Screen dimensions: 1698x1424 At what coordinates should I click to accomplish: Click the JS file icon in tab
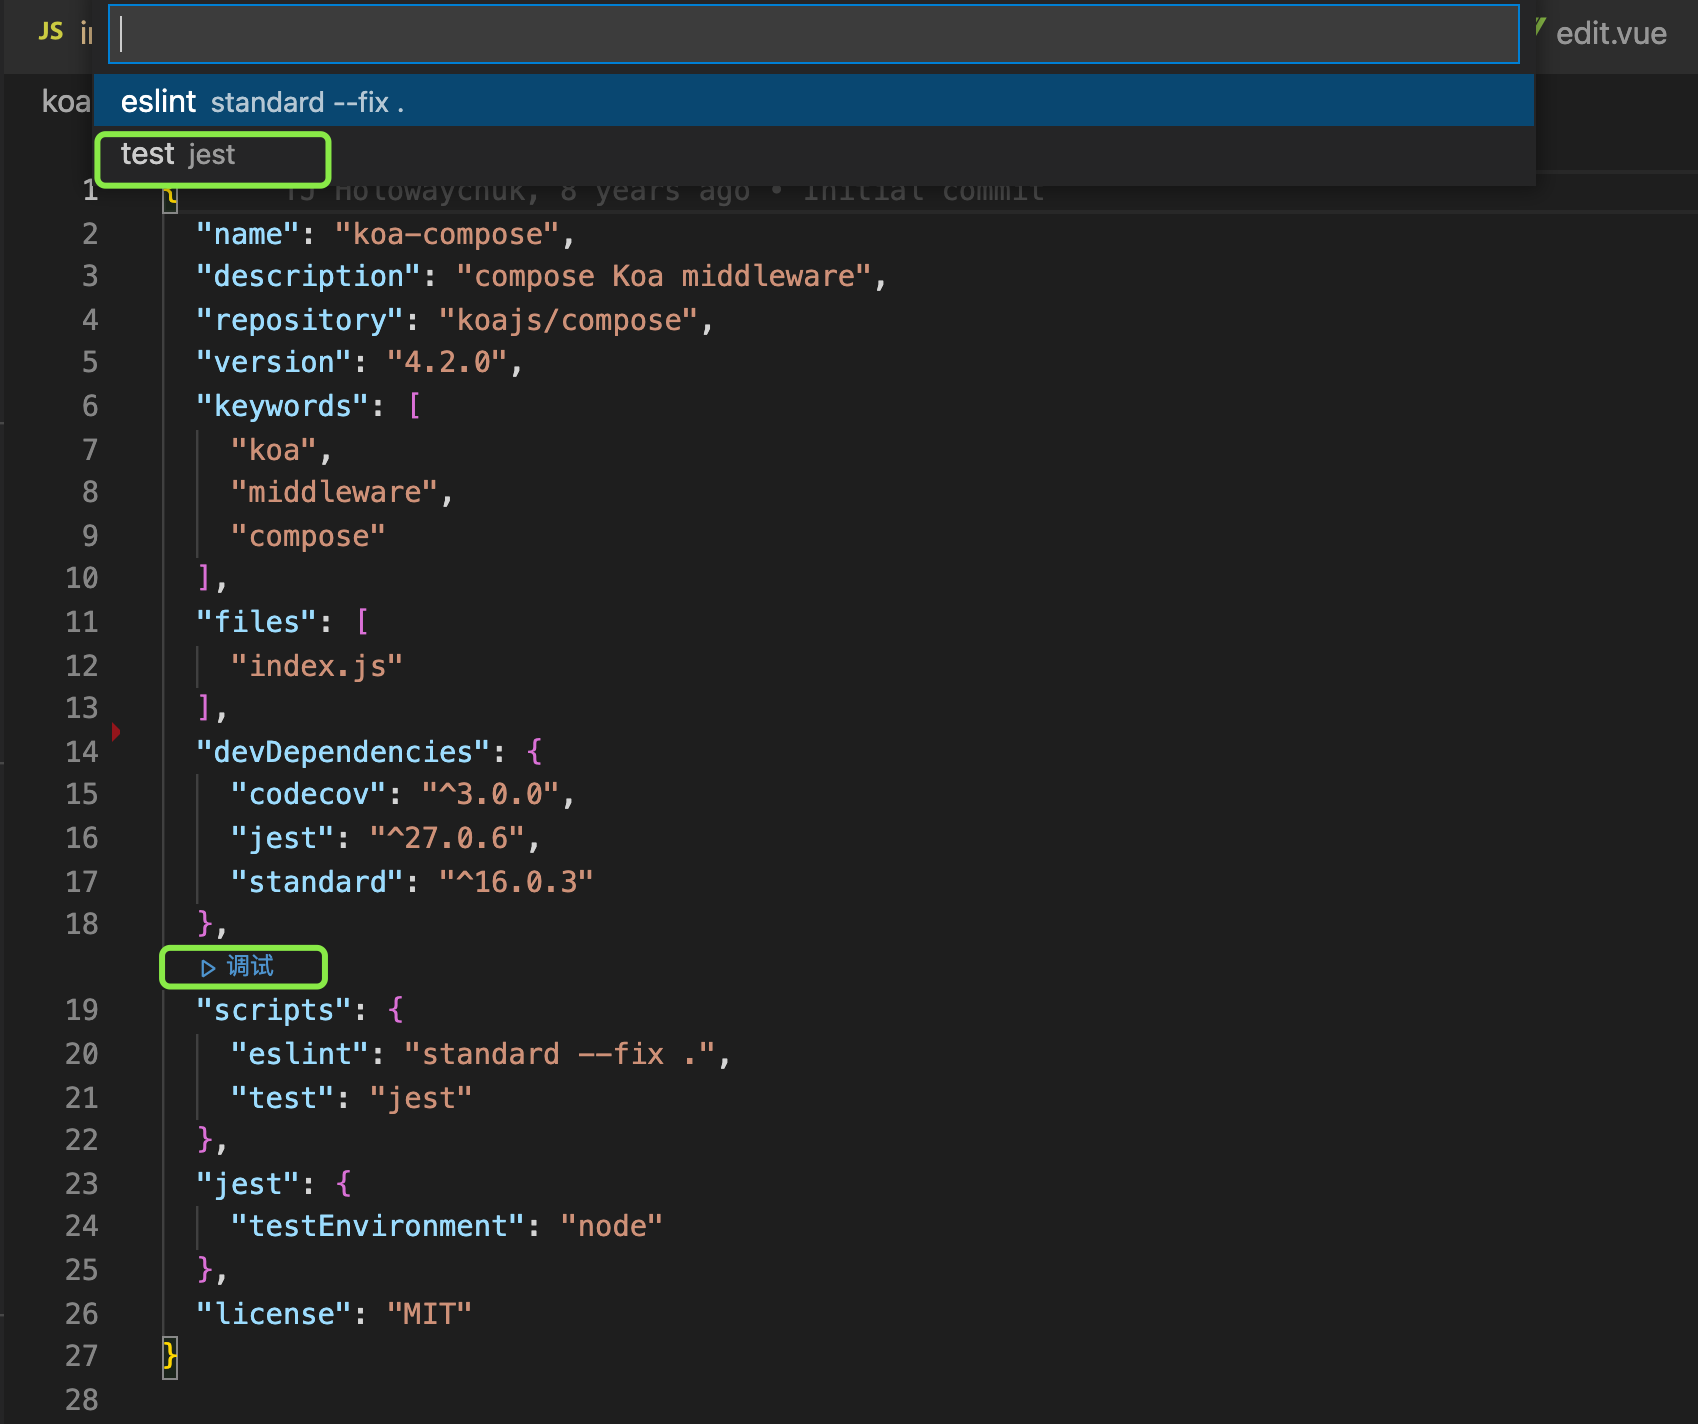tap(51, 32)
